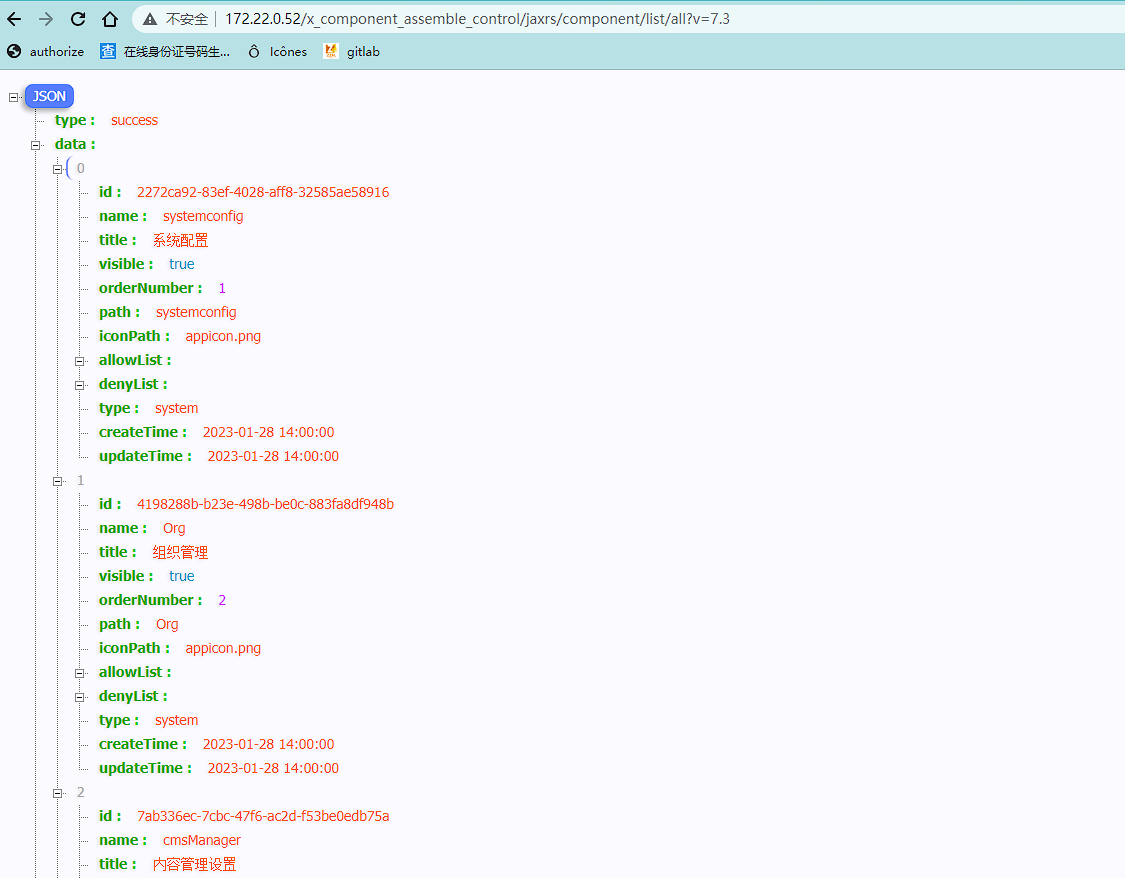Collapse the data array node
Image resolution: width=1125 pixels, height=878 pixels.
pos(36,144)
